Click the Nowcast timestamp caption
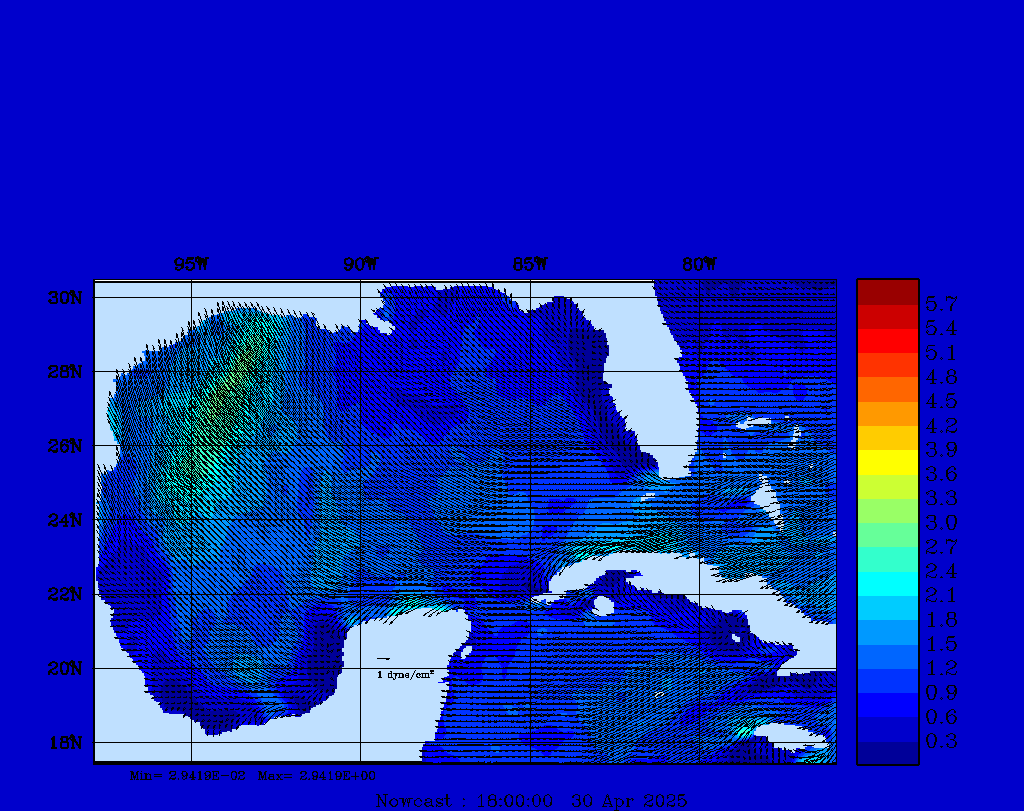 530,800
